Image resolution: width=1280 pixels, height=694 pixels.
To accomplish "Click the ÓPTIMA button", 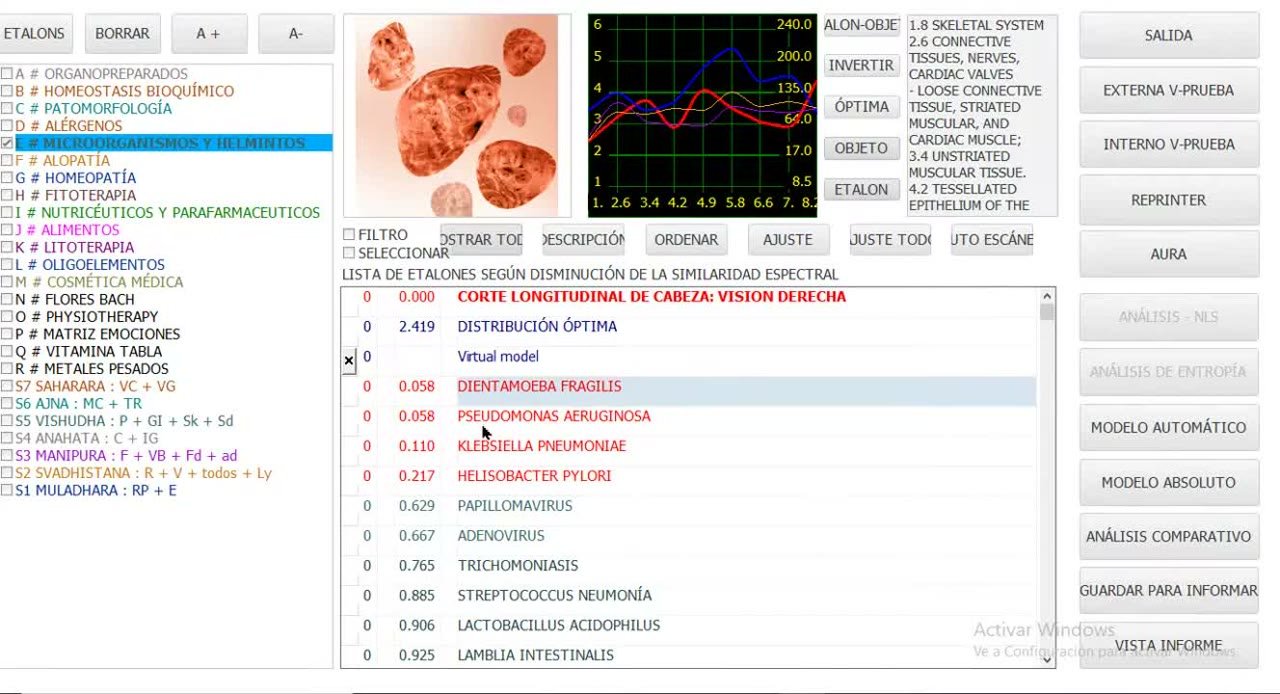I will tap(861, 107).
